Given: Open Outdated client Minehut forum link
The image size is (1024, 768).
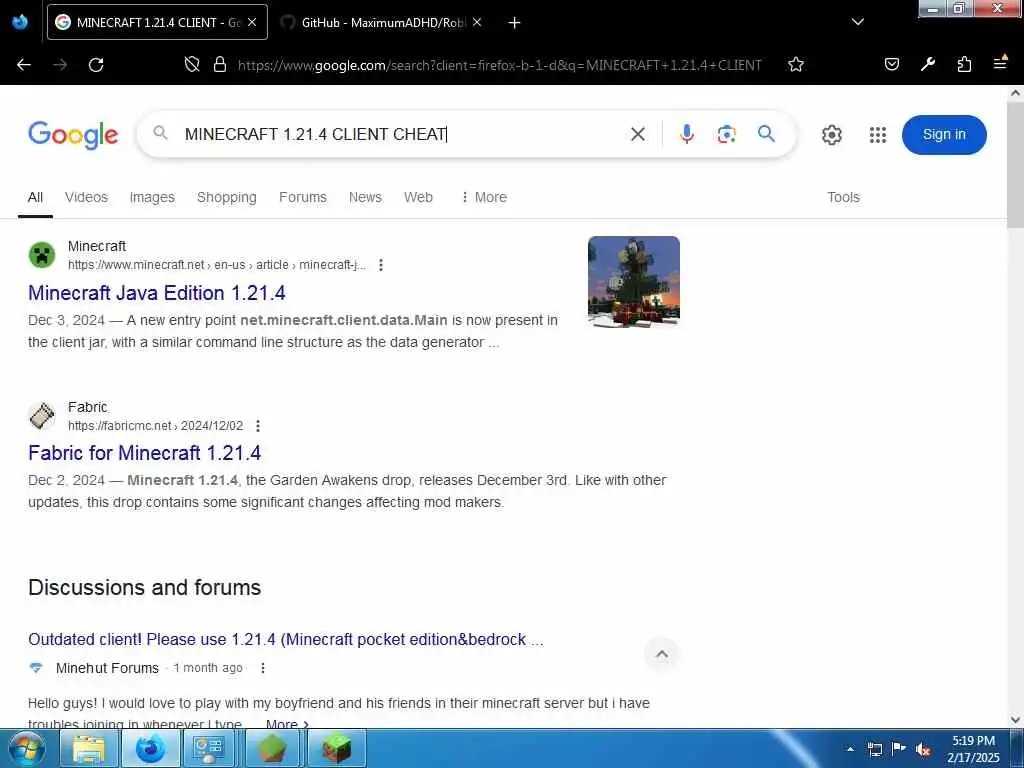Looking at the screenshot, I should pyautogui.click(x=285, y=639).
